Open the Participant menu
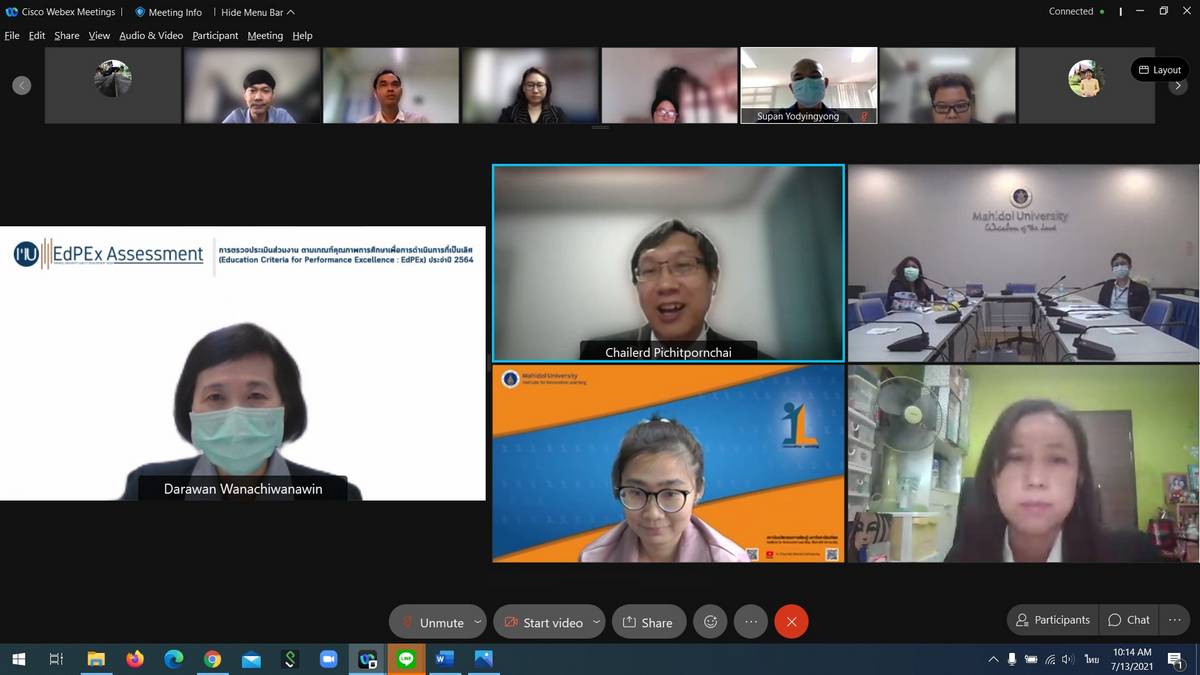Viewport: 1200px width, 675px height. (215, 36)
